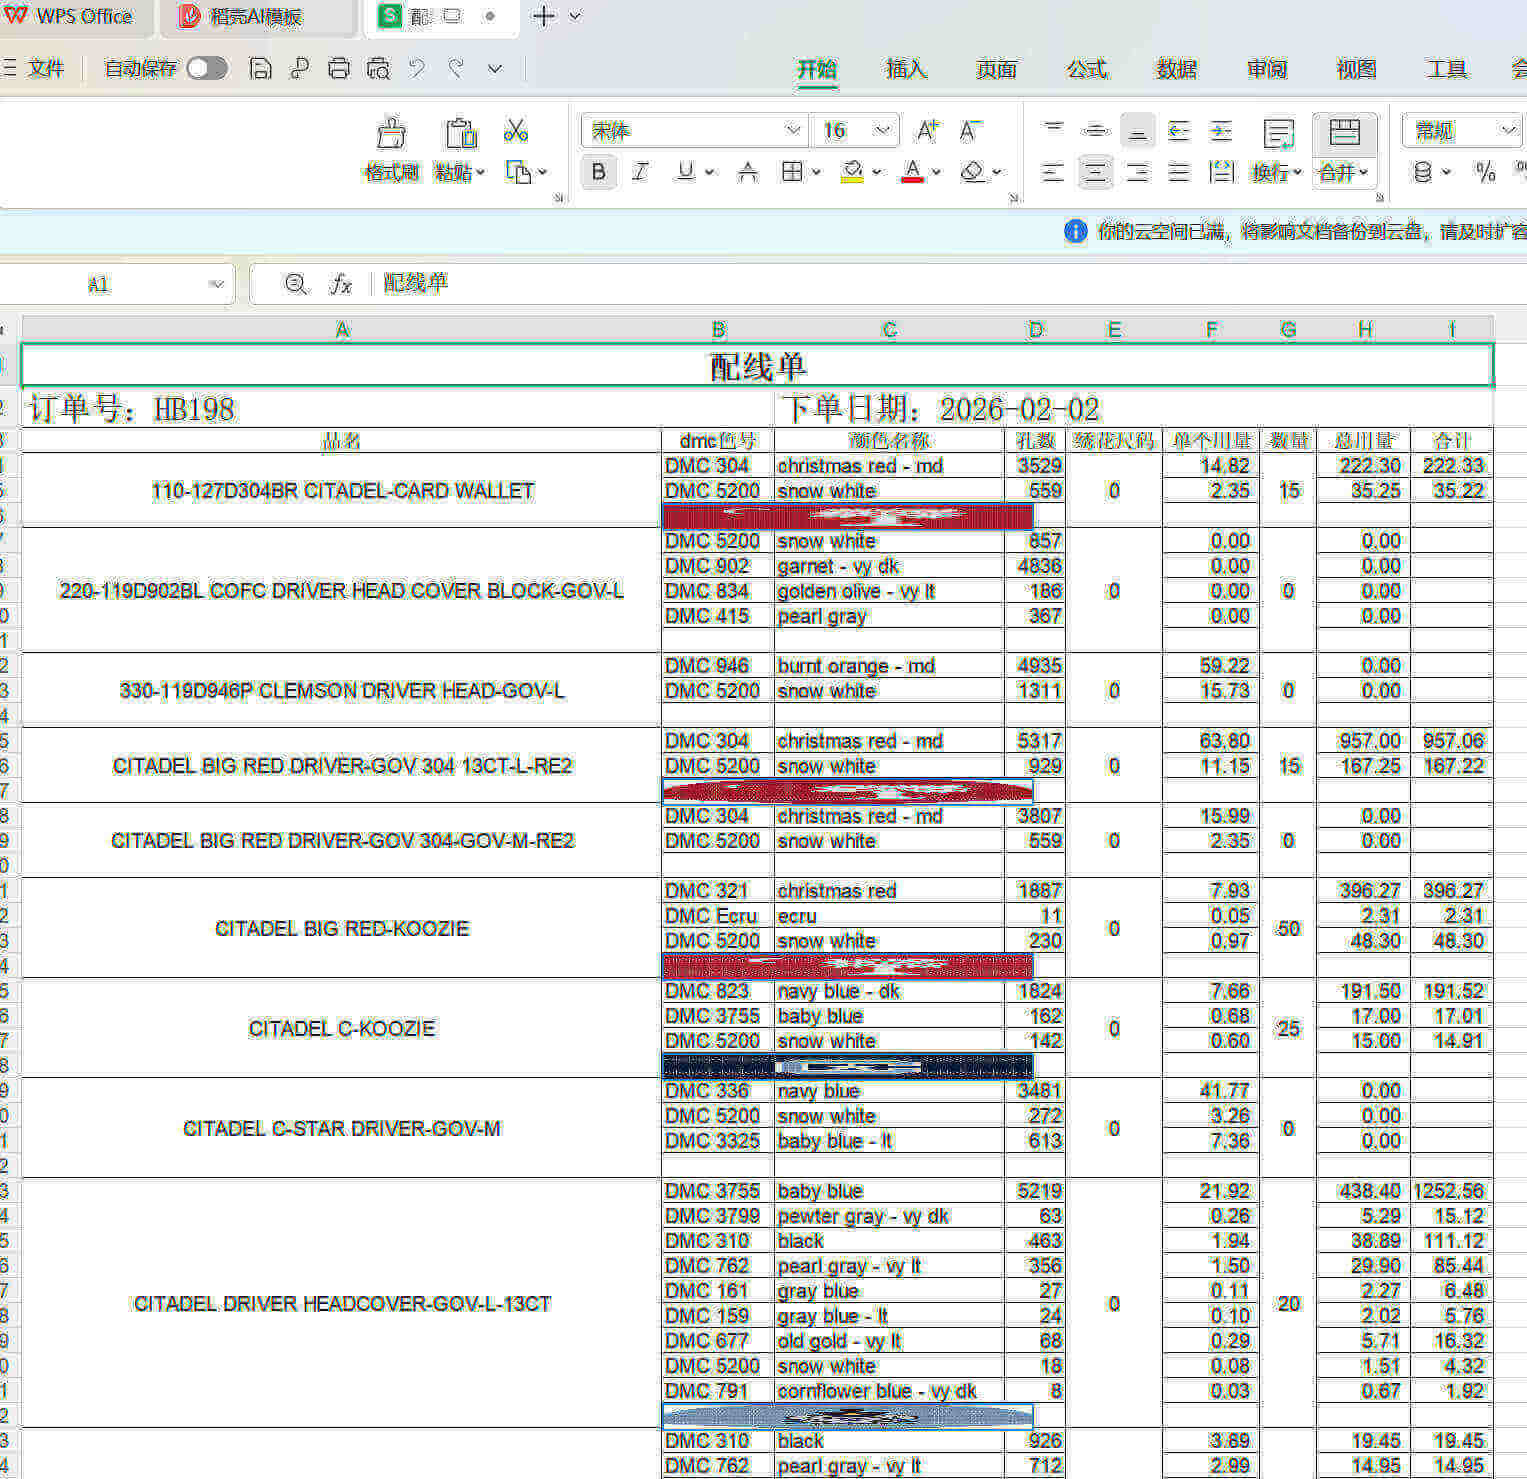
Task: Switch to the 插入 (Insert) tab
Action: [906, 69]
